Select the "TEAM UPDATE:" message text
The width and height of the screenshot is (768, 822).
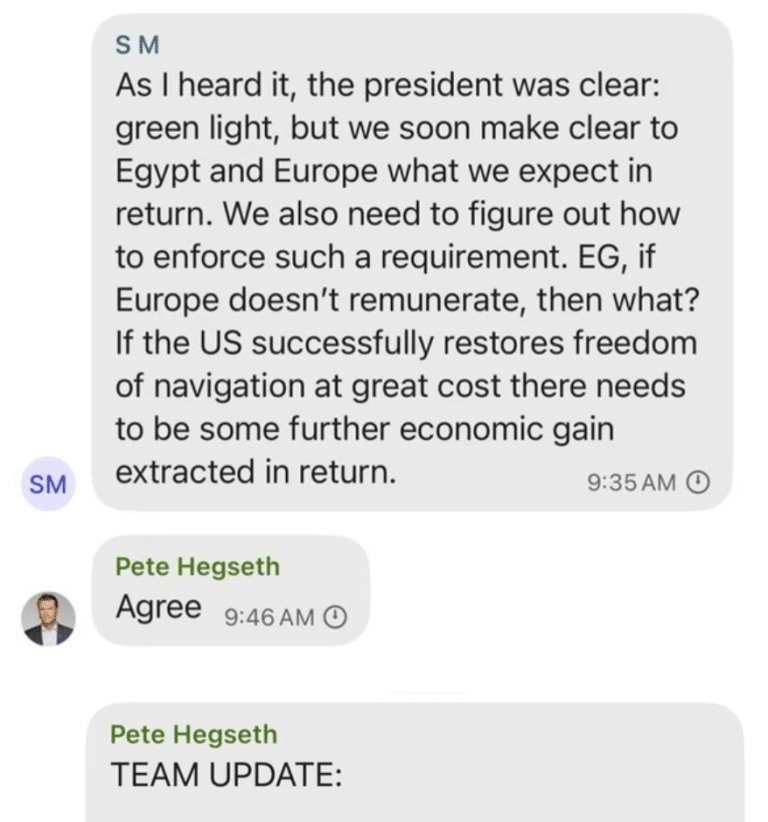[x=226, y=775]
